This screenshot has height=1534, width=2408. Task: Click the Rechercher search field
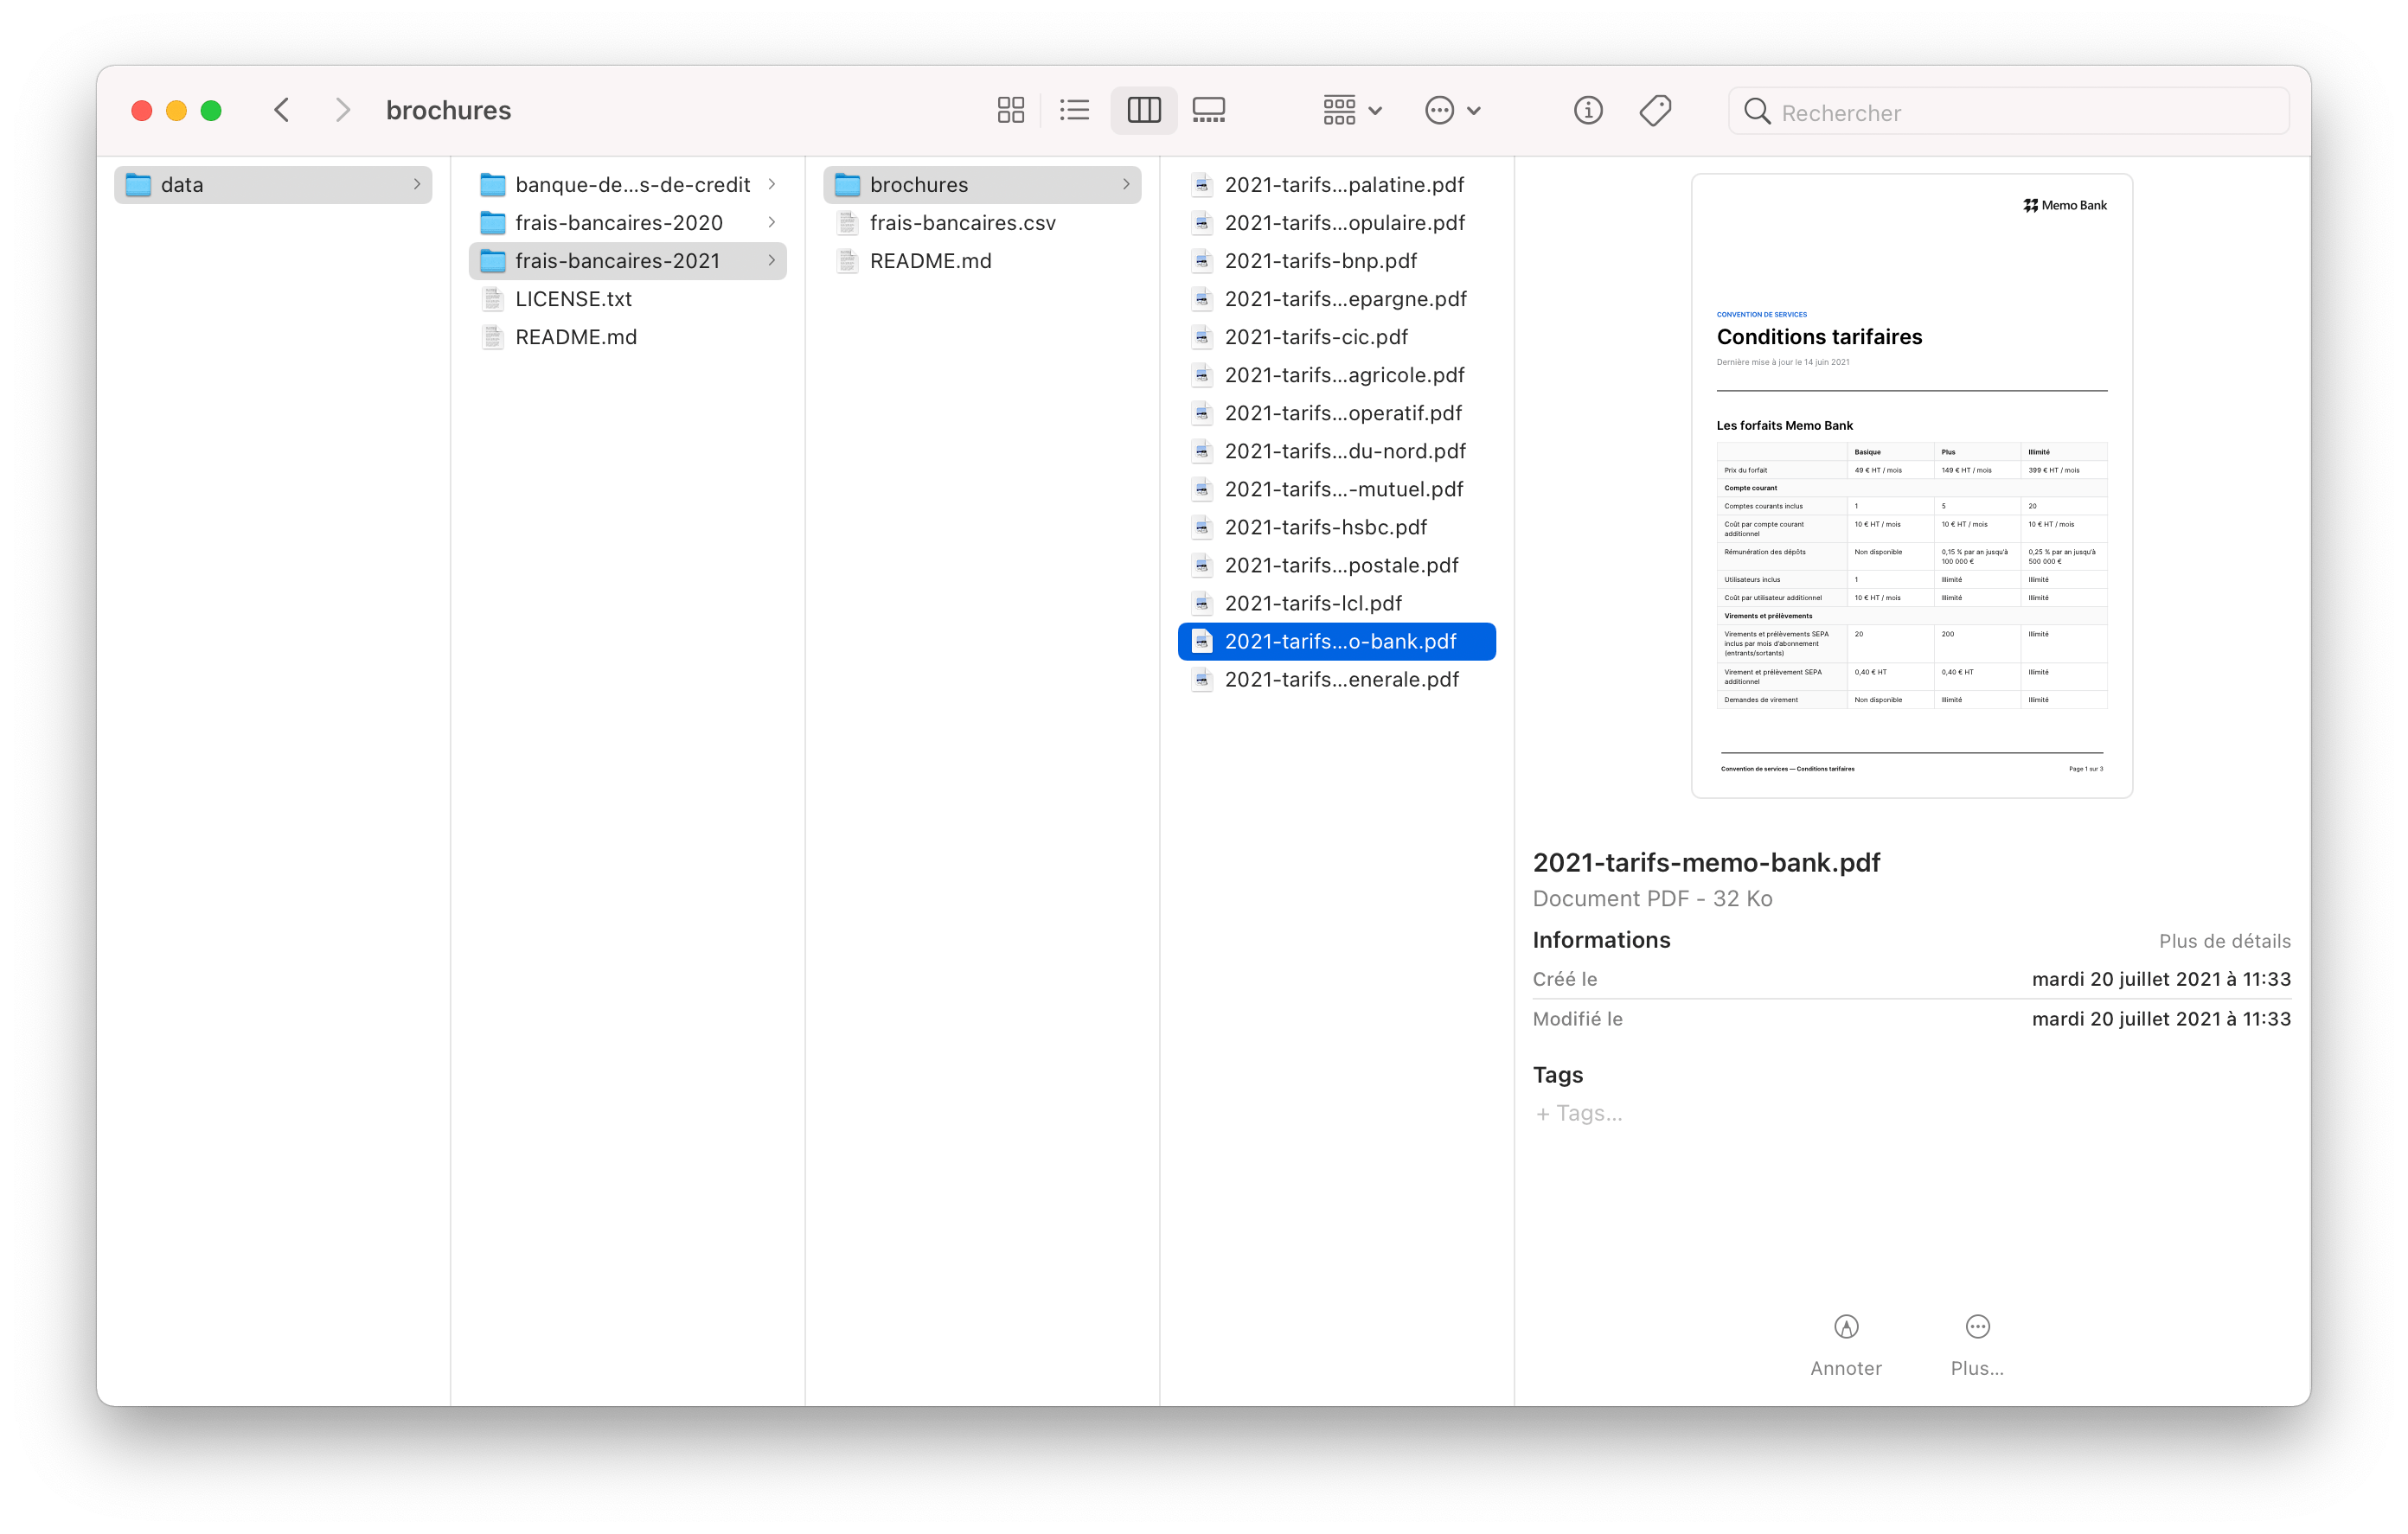point(2008,112)
